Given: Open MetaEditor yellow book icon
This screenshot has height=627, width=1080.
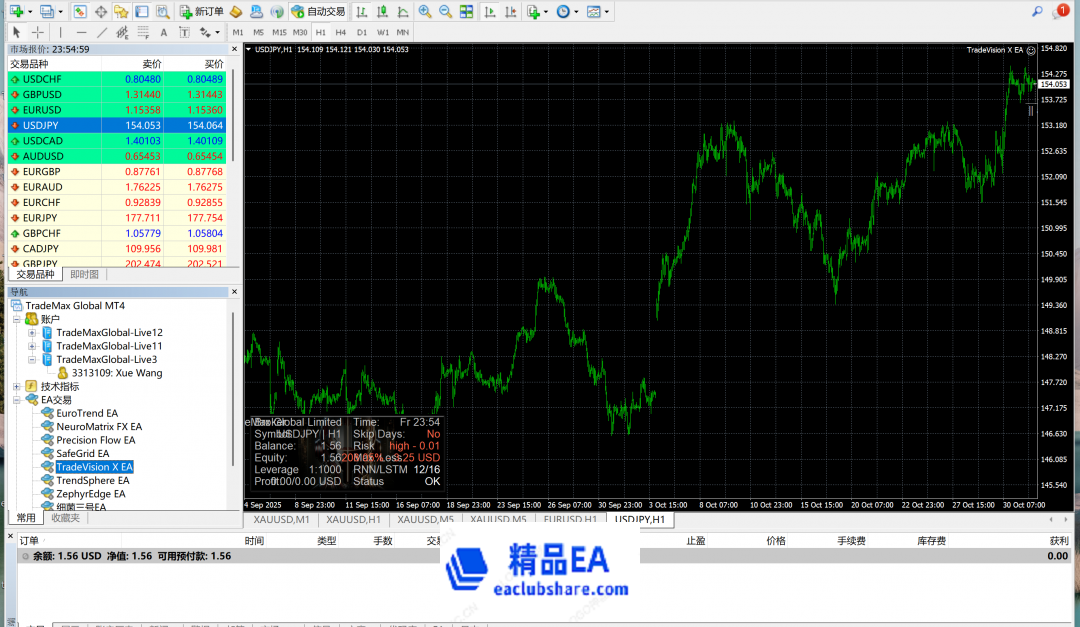Looking at the screenshot, I should point(236,12).
